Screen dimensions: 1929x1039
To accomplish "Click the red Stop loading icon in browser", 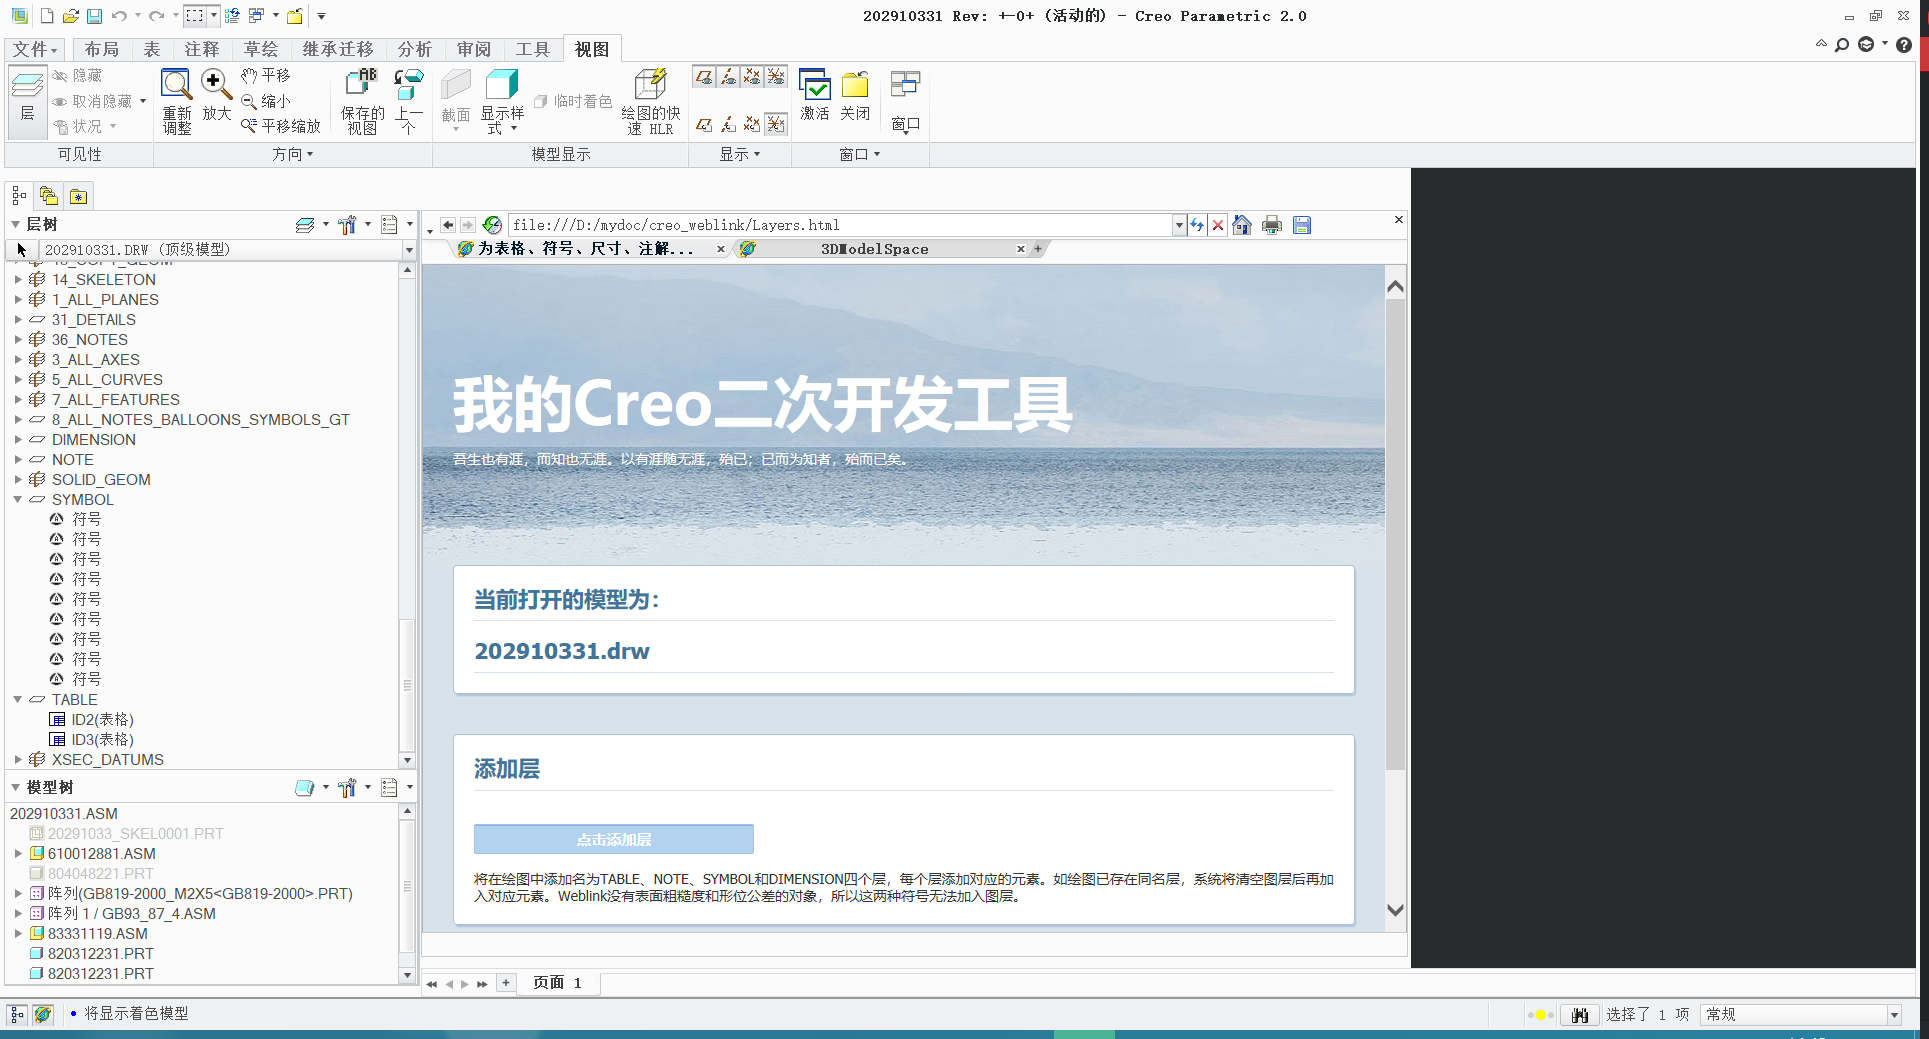I will point(1218,225).
